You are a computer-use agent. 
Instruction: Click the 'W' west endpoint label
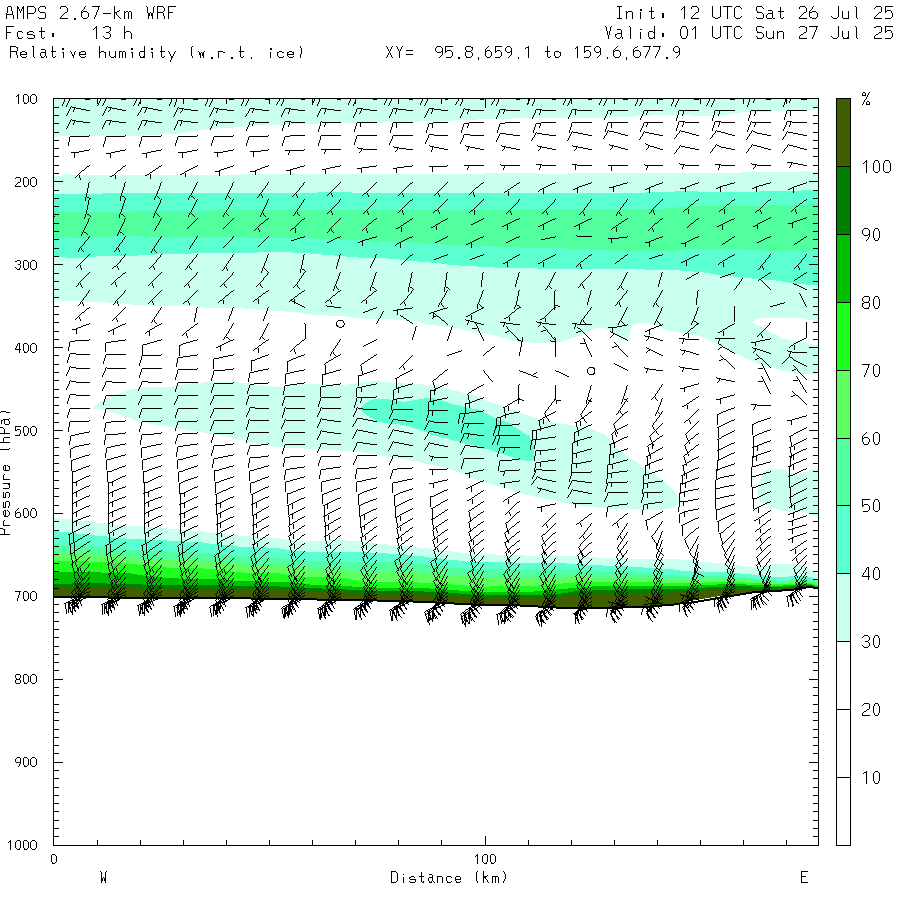pos(104,877)
